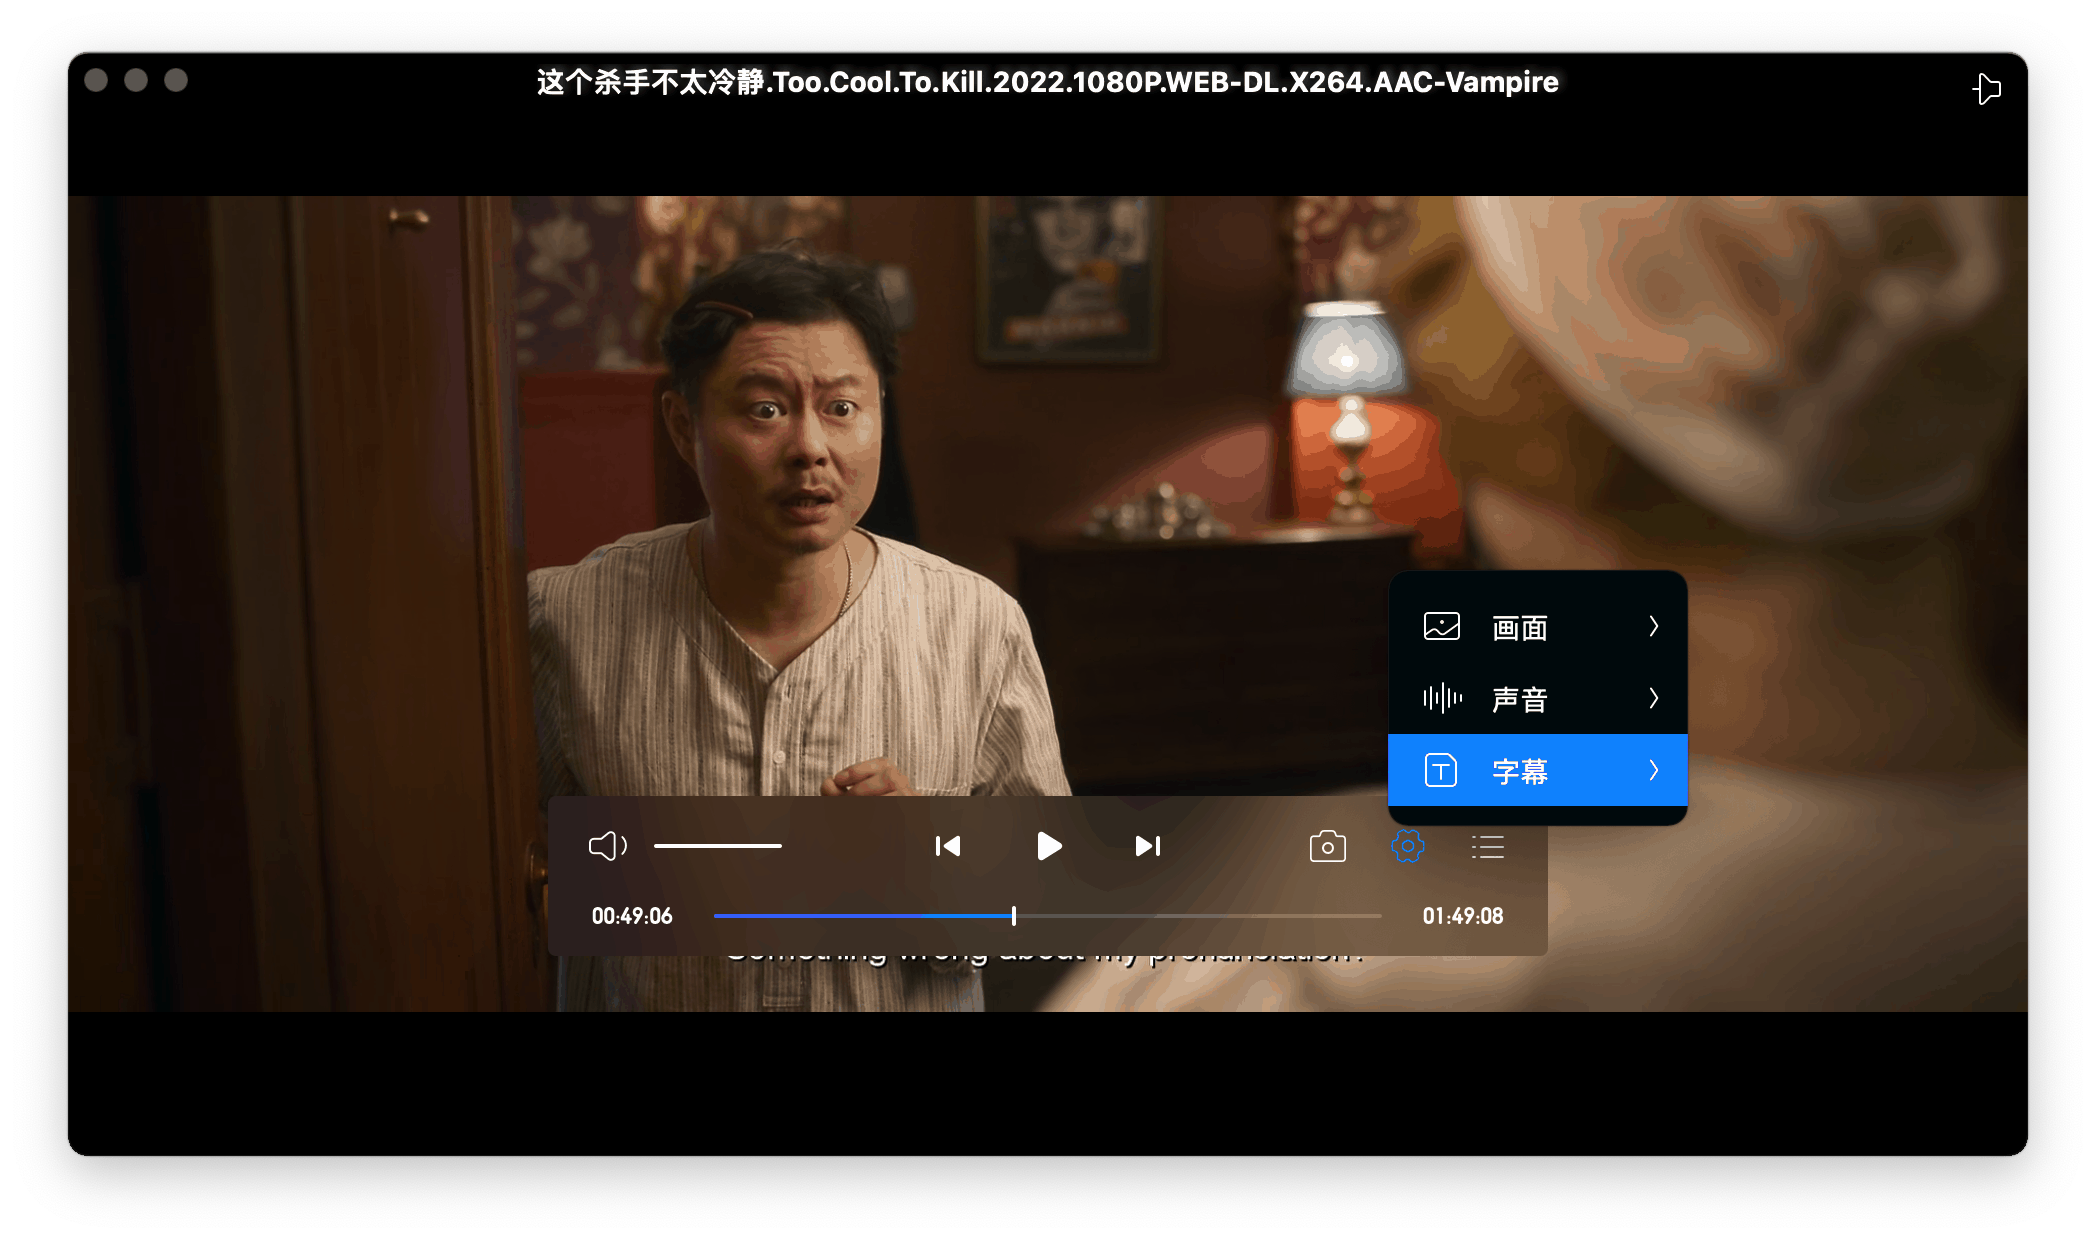2096x1240 pixels.
Task: Open the 画面 picture settings menu
Action: [x=1537, y=627]
